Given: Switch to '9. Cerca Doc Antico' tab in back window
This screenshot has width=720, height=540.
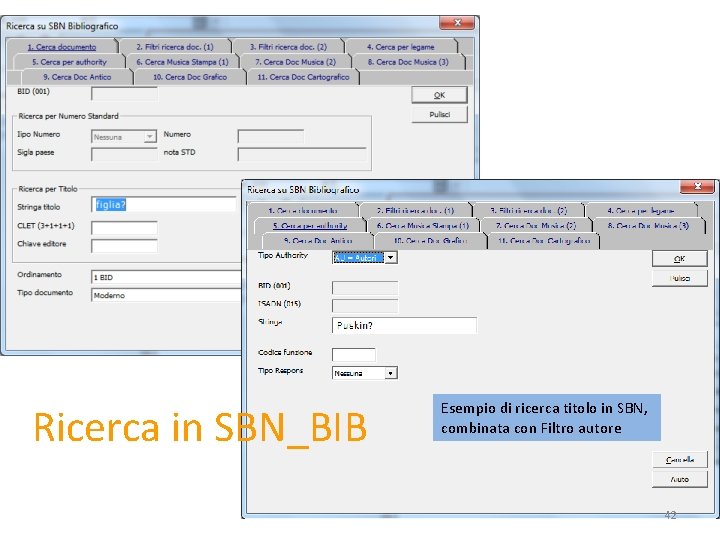Looking at the screenshot, I should [x=77, y=77].
